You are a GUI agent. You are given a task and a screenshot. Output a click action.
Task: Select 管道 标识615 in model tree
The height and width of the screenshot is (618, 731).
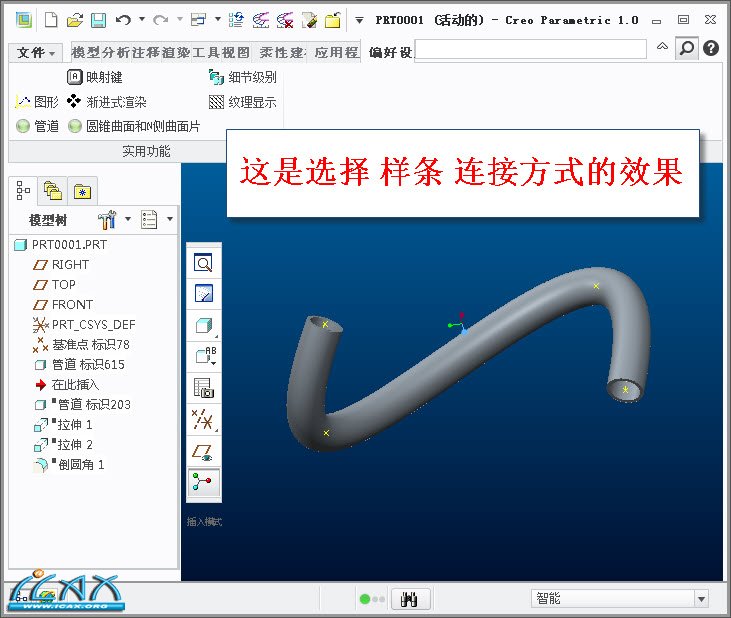[x=87, y=364]
